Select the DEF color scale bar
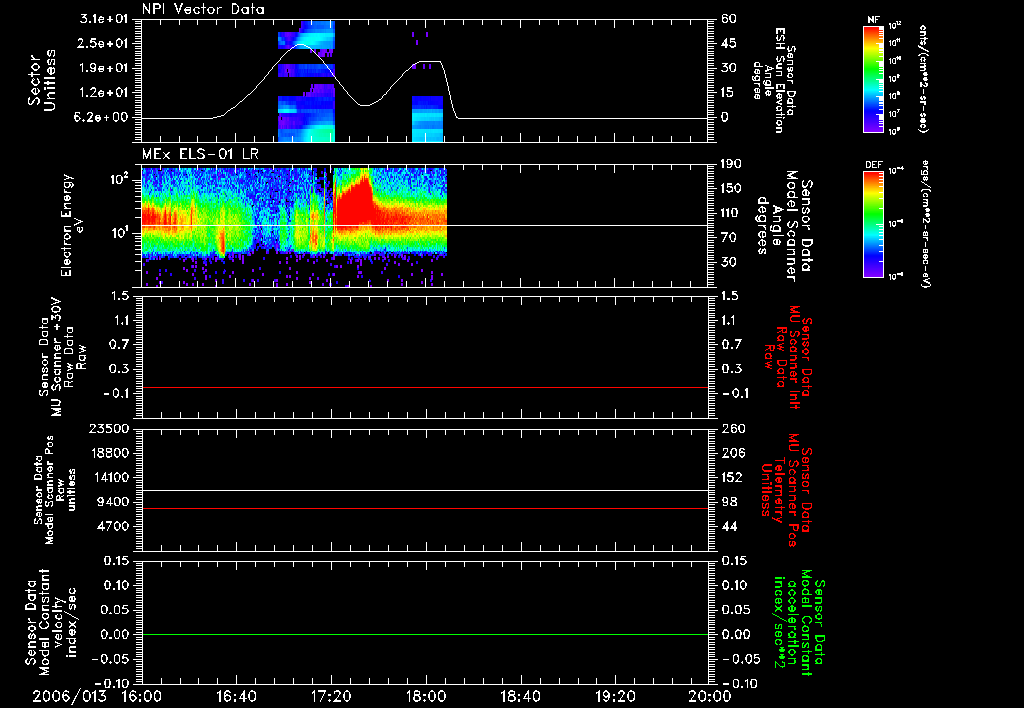 (874, 224)
